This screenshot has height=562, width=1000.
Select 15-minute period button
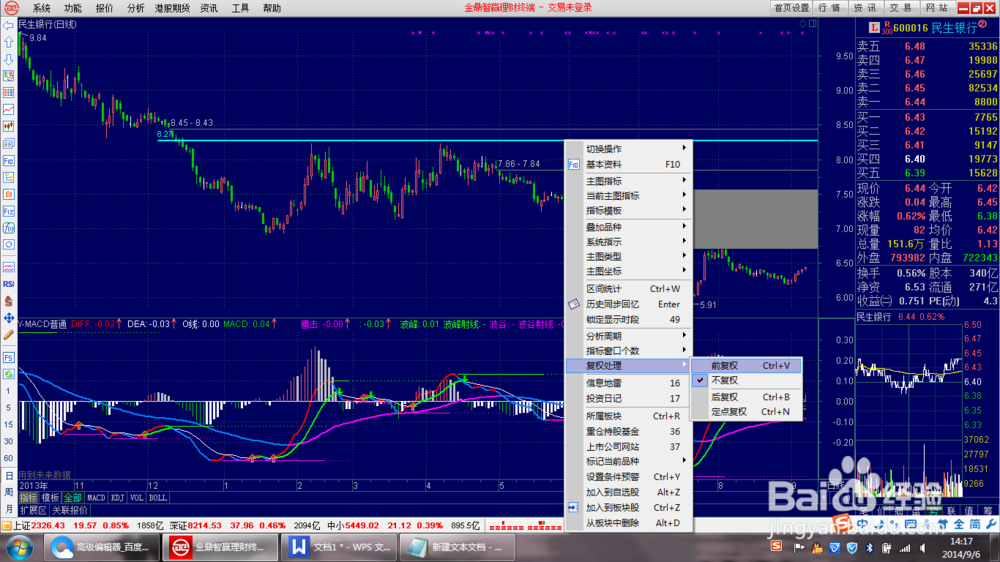(8, 425)
